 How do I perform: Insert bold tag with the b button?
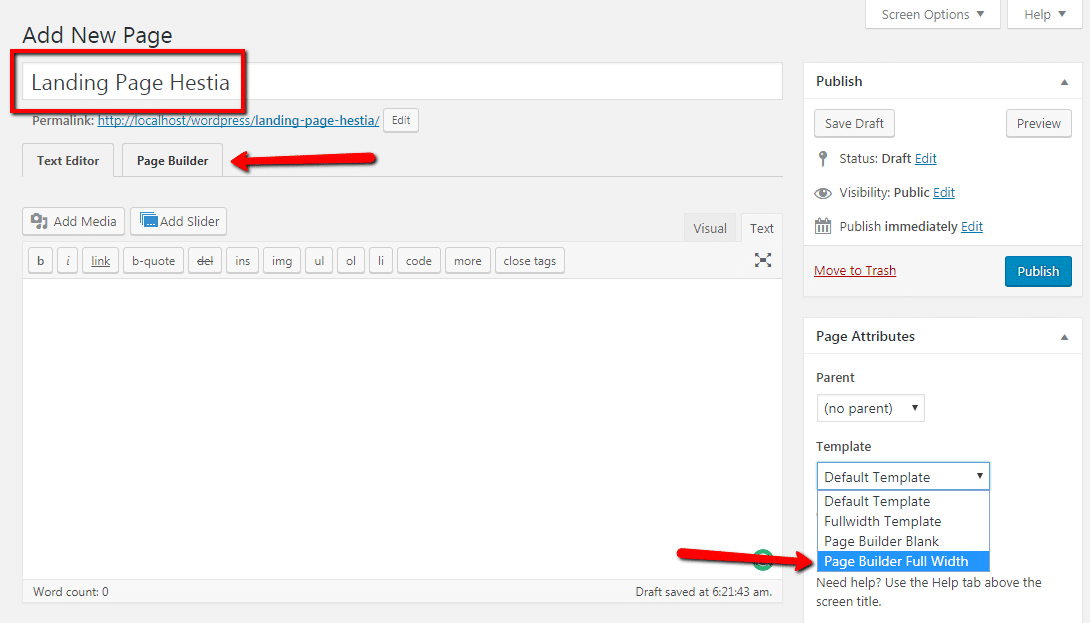[x=40, y=260]
